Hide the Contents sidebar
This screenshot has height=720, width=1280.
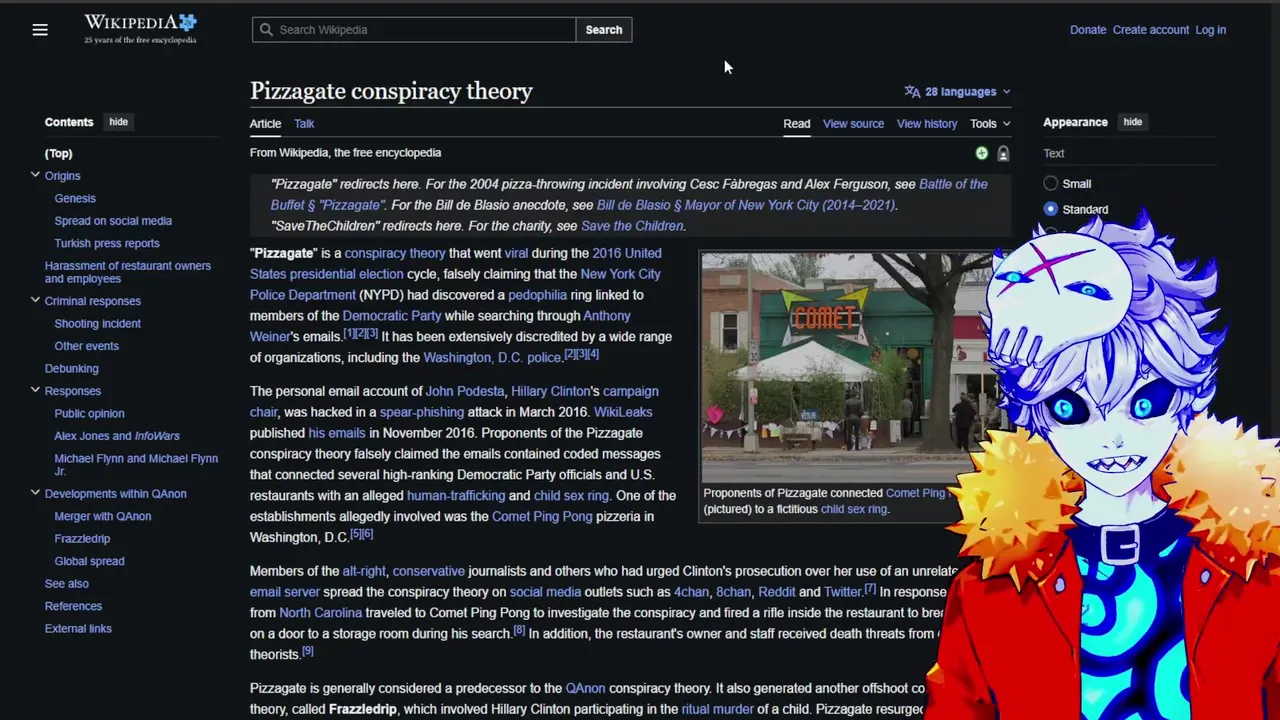(x=118, y=122)
